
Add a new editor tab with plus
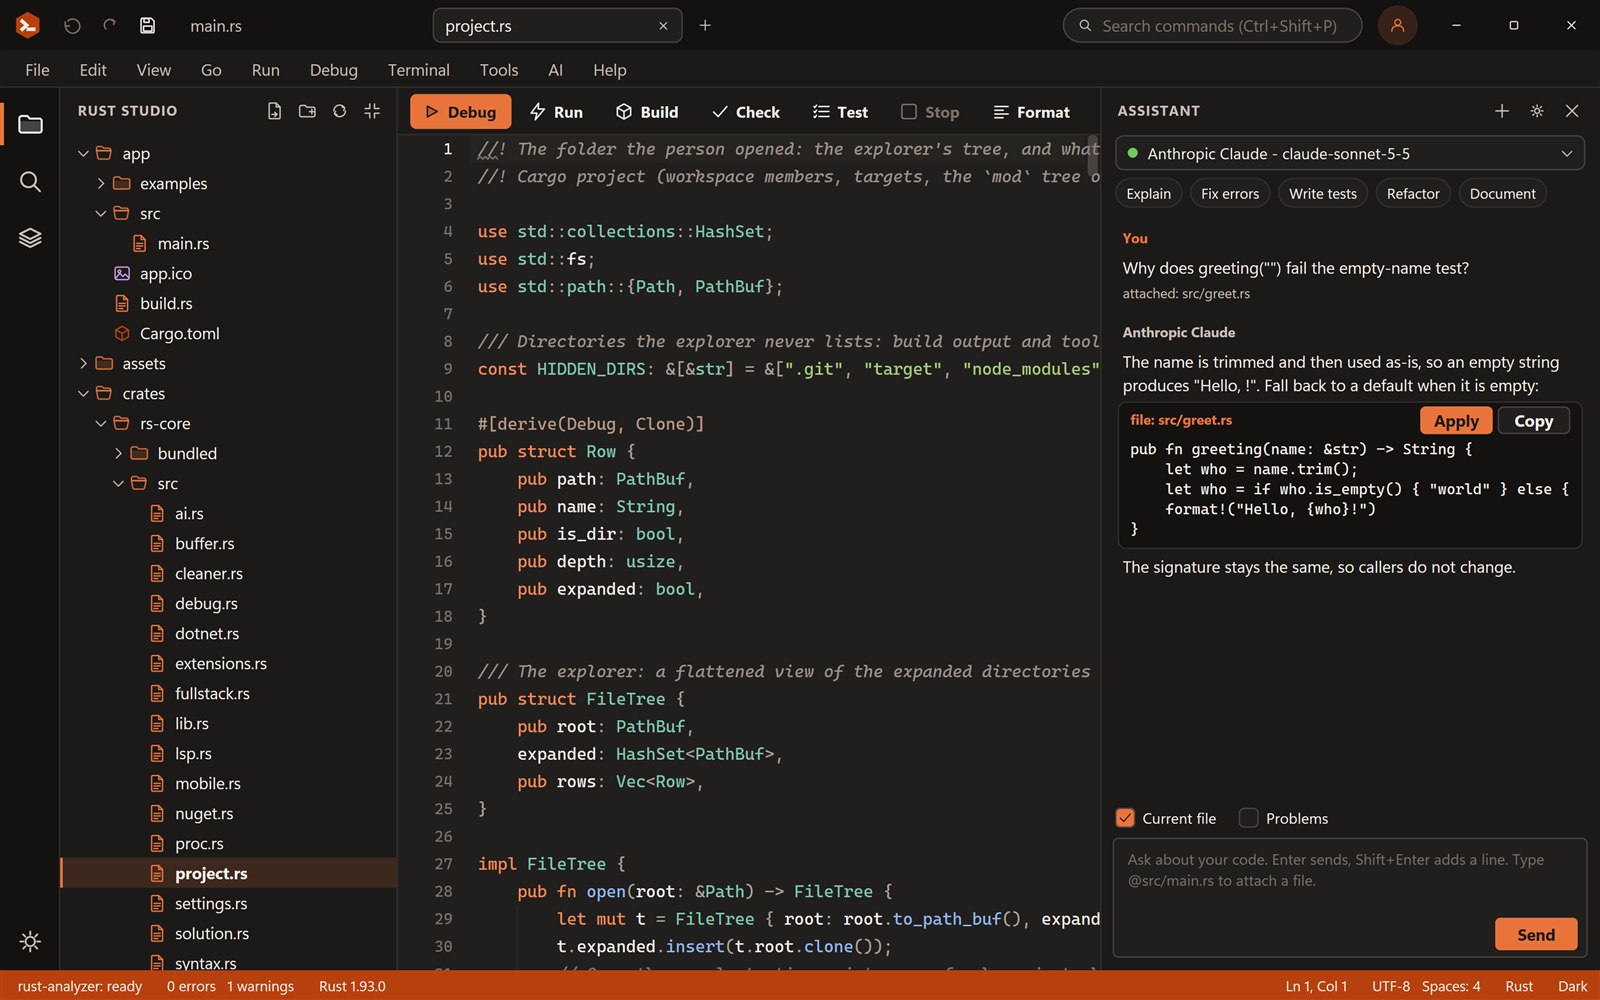[705, 26]
